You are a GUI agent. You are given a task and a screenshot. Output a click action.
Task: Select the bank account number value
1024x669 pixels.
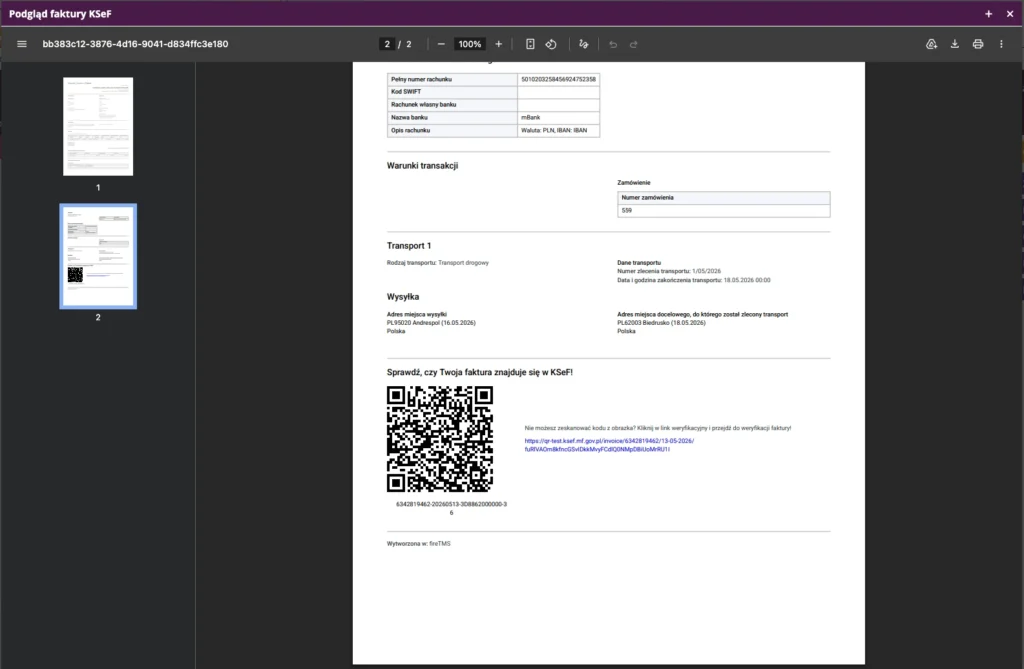pyautogui.click(x=558, y=79)
